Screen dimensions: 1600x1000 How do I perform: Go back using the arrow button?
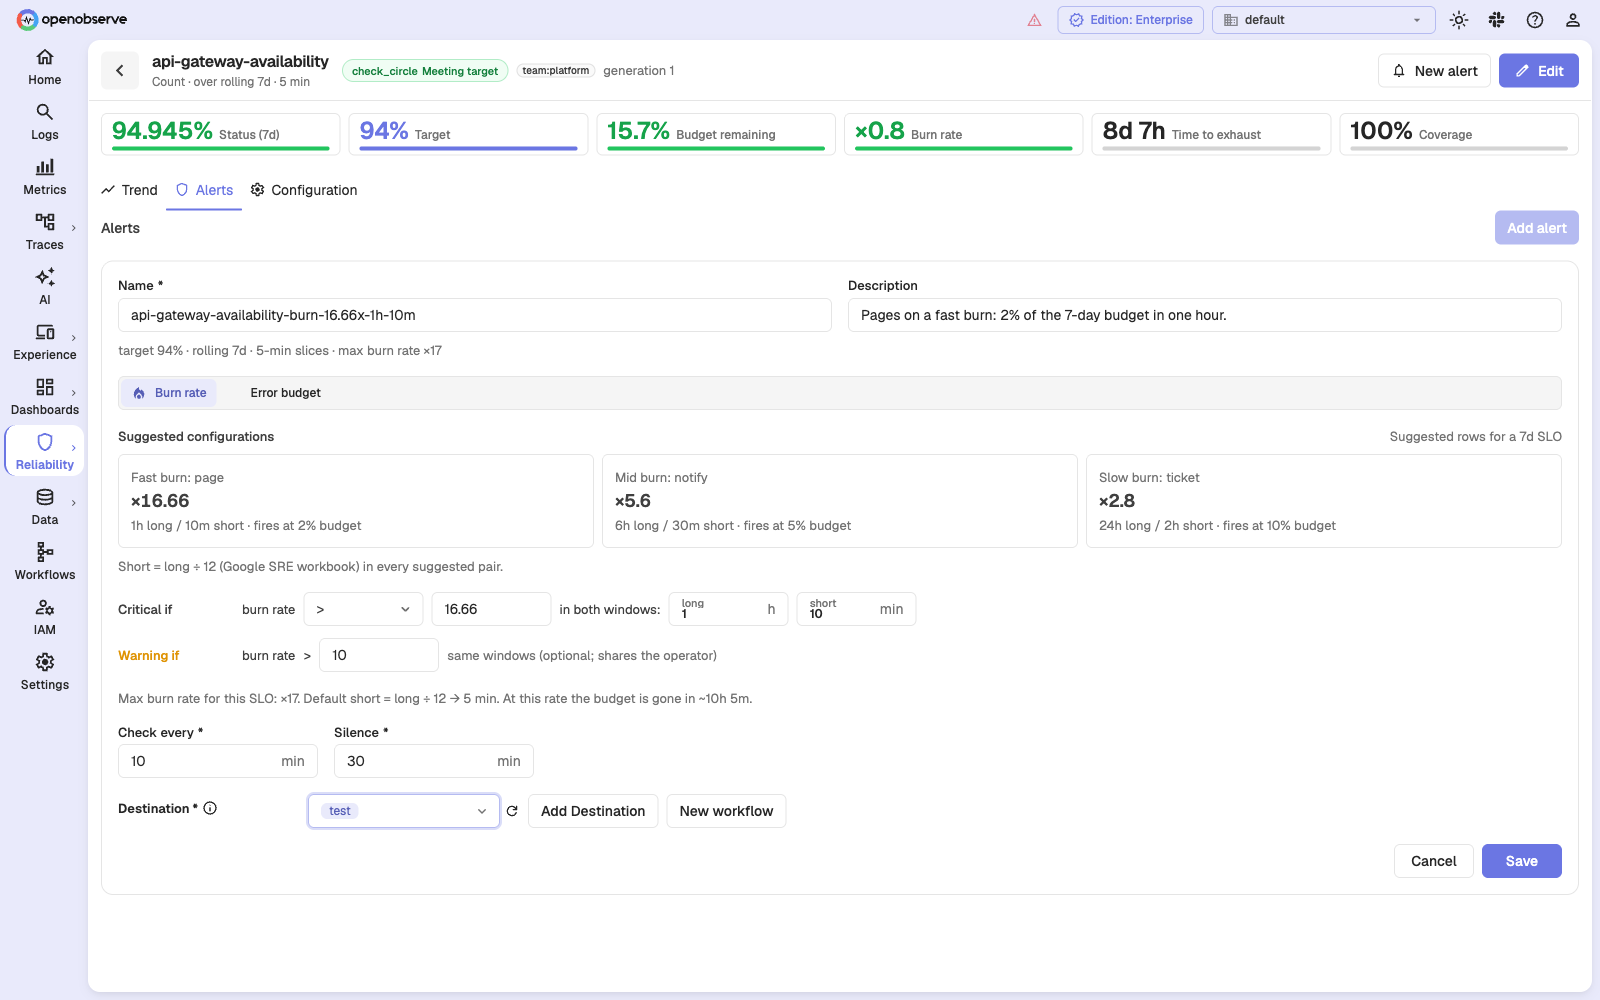(120, 70)
